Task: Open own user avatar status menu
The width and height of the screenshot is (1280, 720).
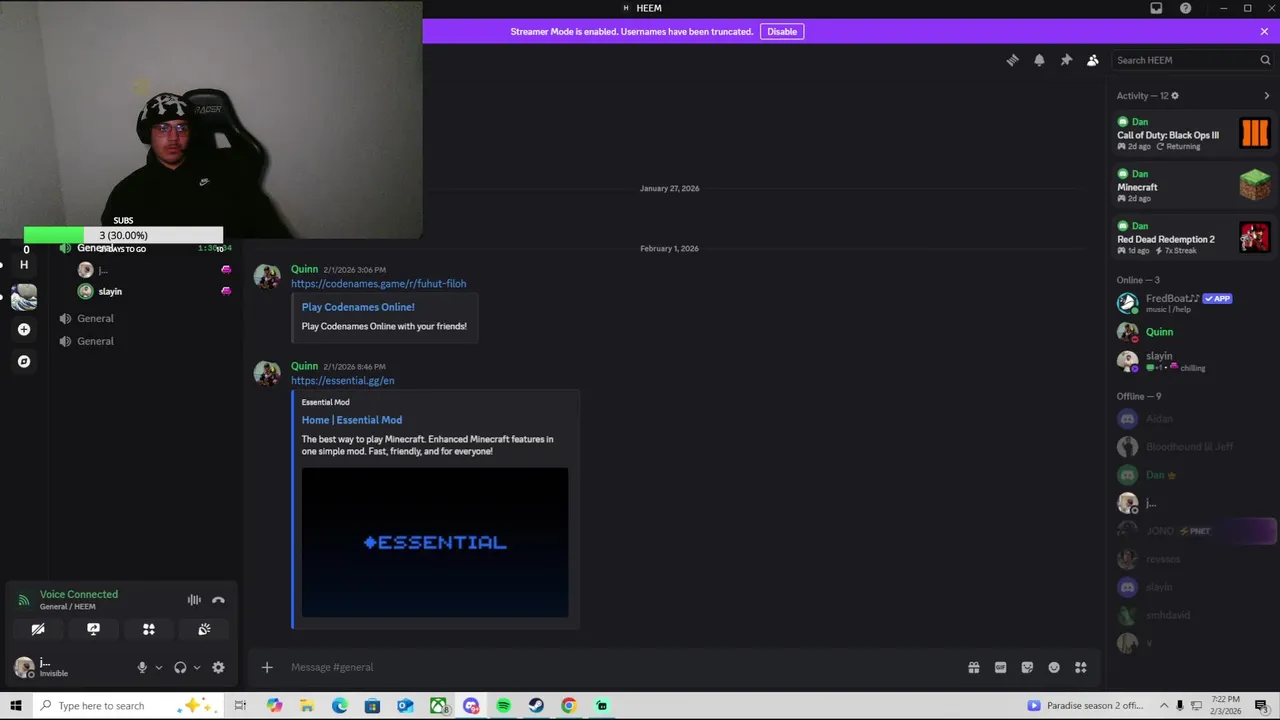Action: [x=25, y=667]
